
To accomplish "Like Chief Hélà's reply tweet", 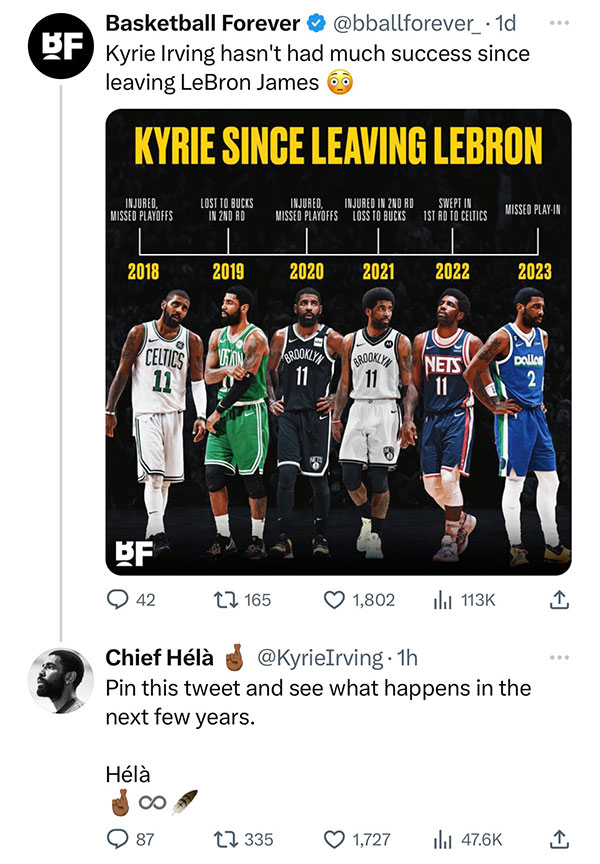I will 334,839.
